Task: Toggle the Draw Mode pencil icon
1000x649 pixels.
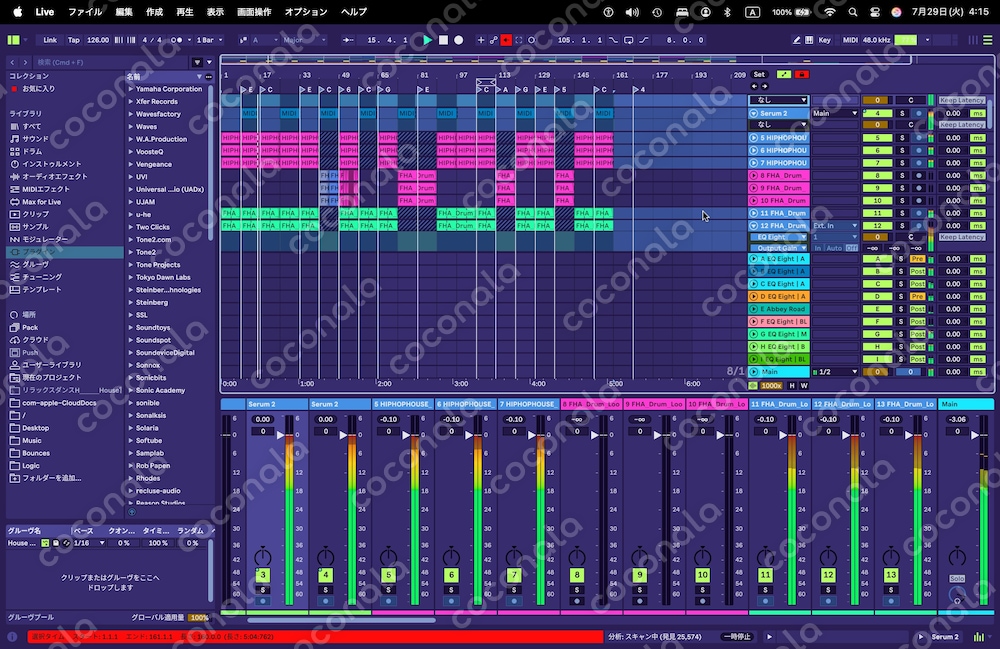Action: 797,40
